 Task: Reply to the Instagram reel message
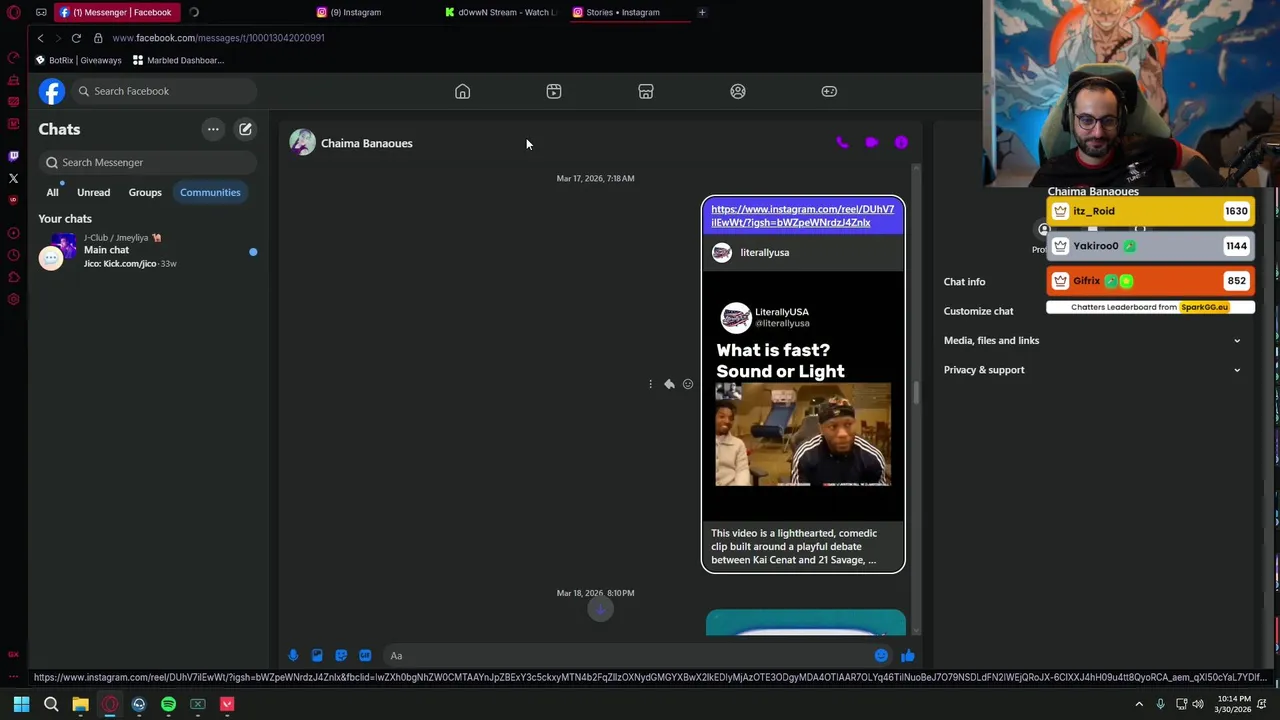[669, 384]
